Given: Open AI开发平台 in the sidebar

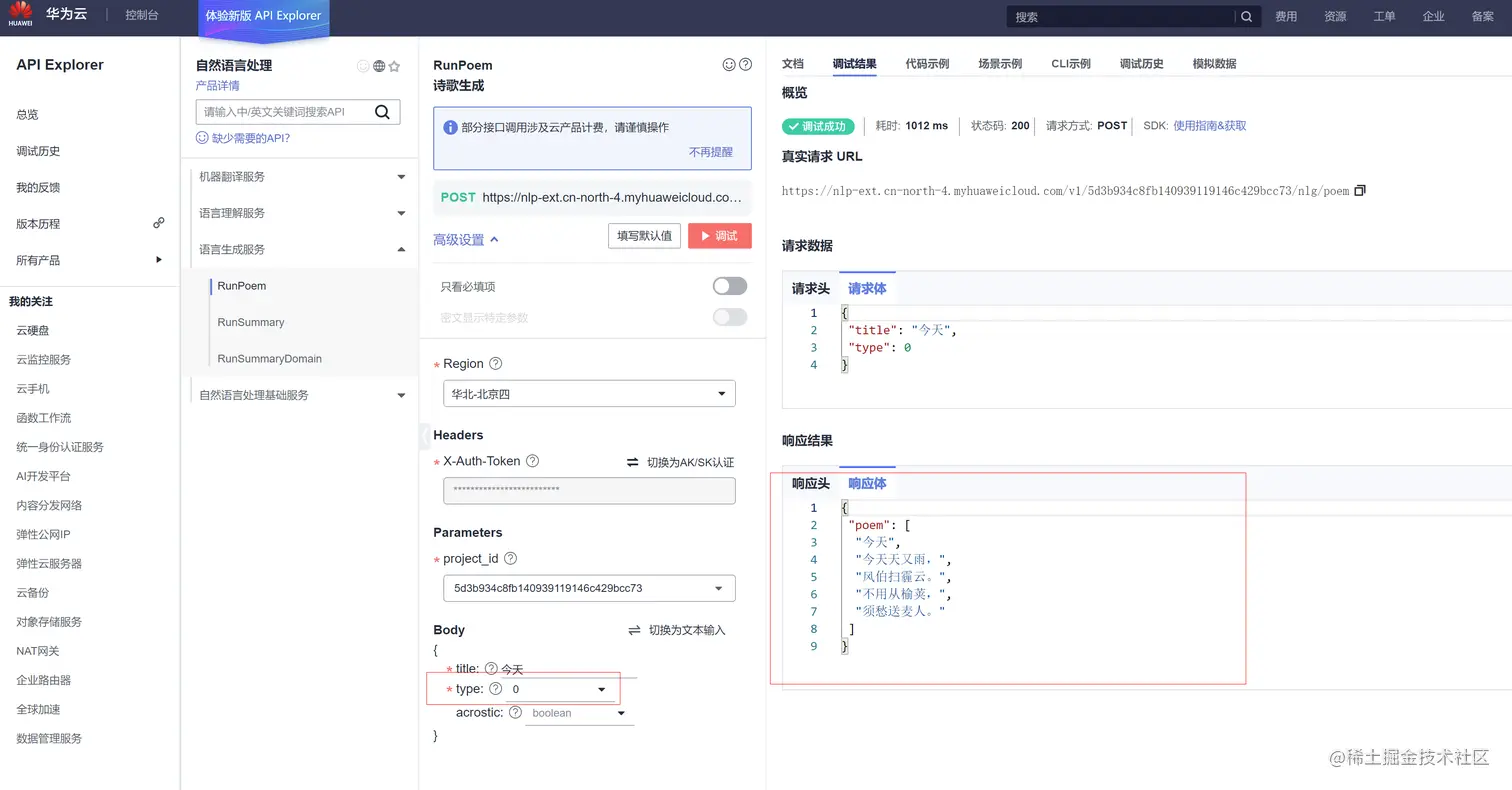Looking at the screenshot, I should pos(44,476).
